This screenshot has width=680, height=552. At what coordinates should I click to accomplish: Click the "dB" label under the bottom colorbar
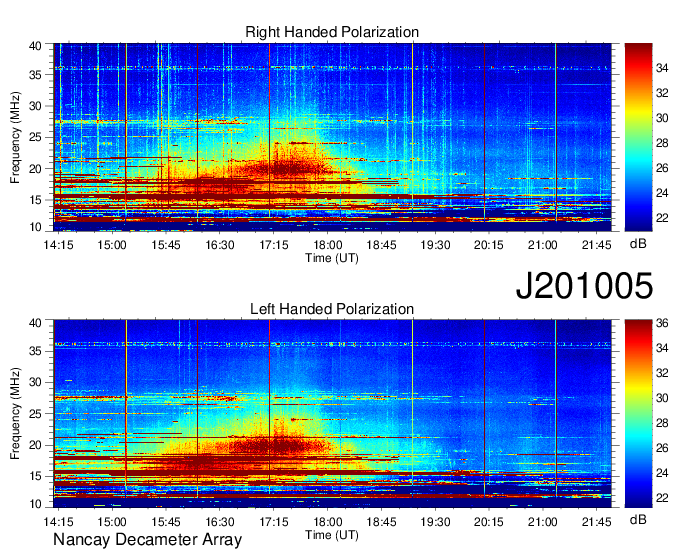click(638, 520)
